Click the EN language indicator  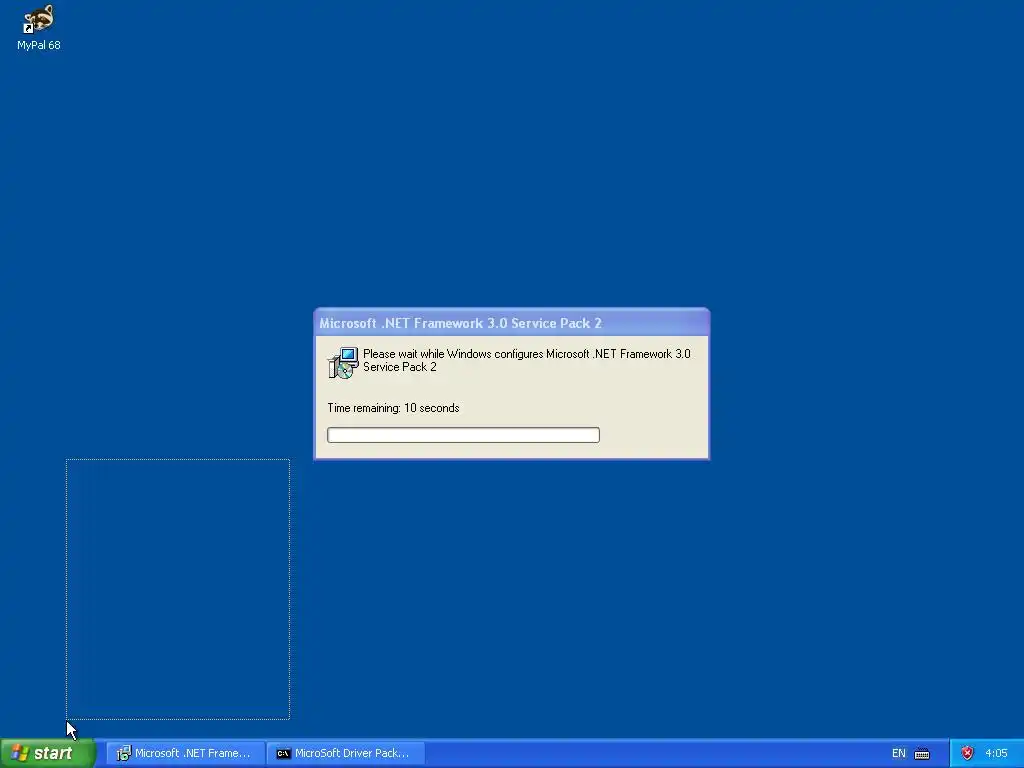[899, 753]
